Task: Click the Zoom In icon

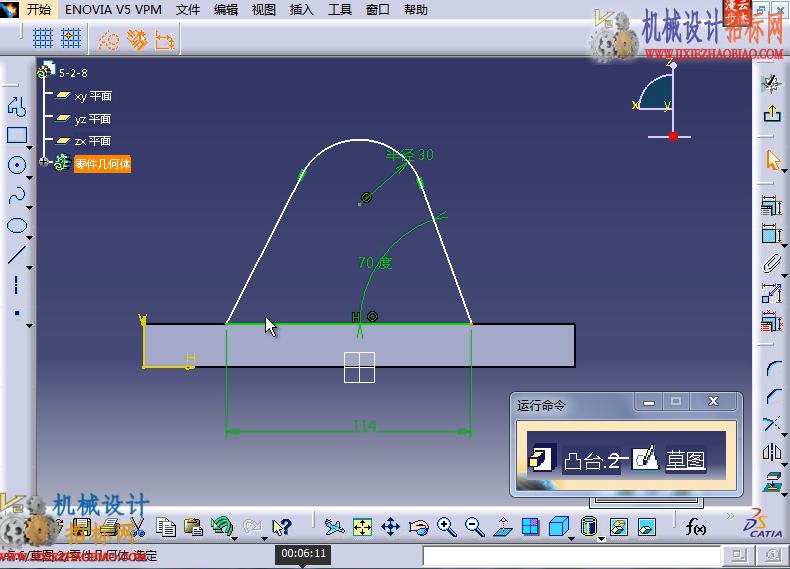Action: pyautogui.click(x=446, y=527)
